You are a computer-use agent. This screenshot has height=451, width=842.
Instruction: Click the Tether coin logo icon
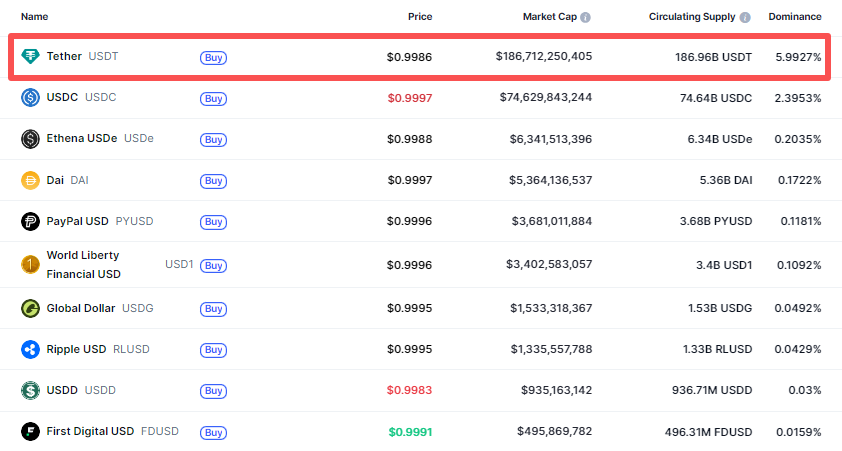coord(30,56)
